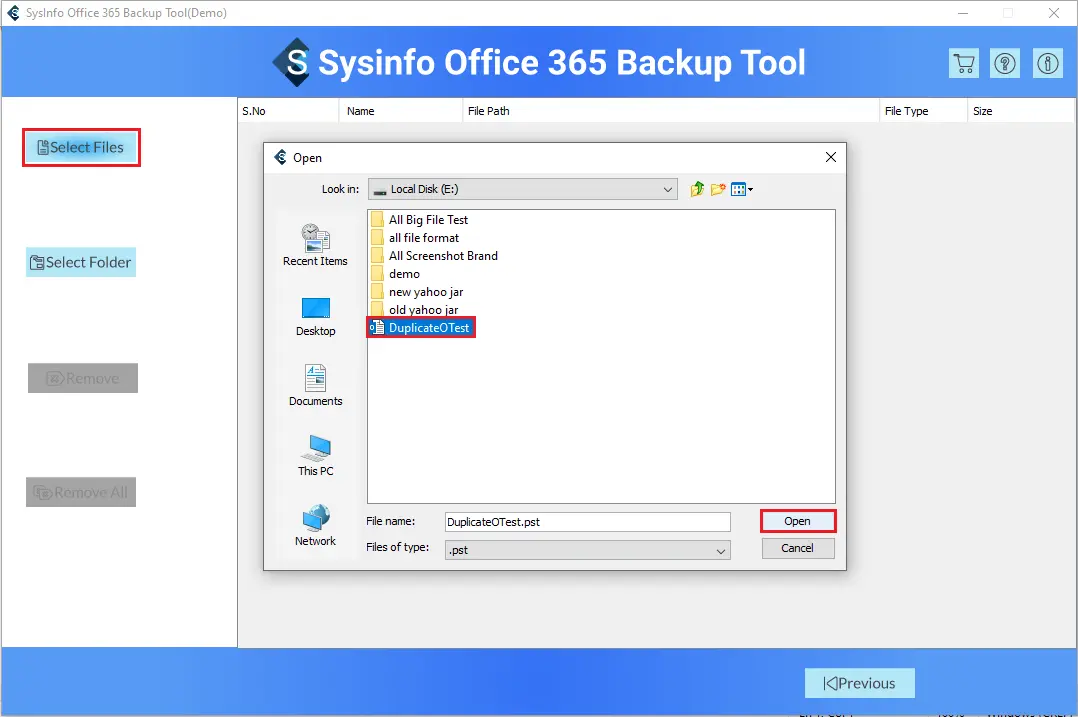Image resolution: width=1078 pixels, height=717 pixels.
Task: Select the new yahoo jar folder
Action: (x=417, y=291)
